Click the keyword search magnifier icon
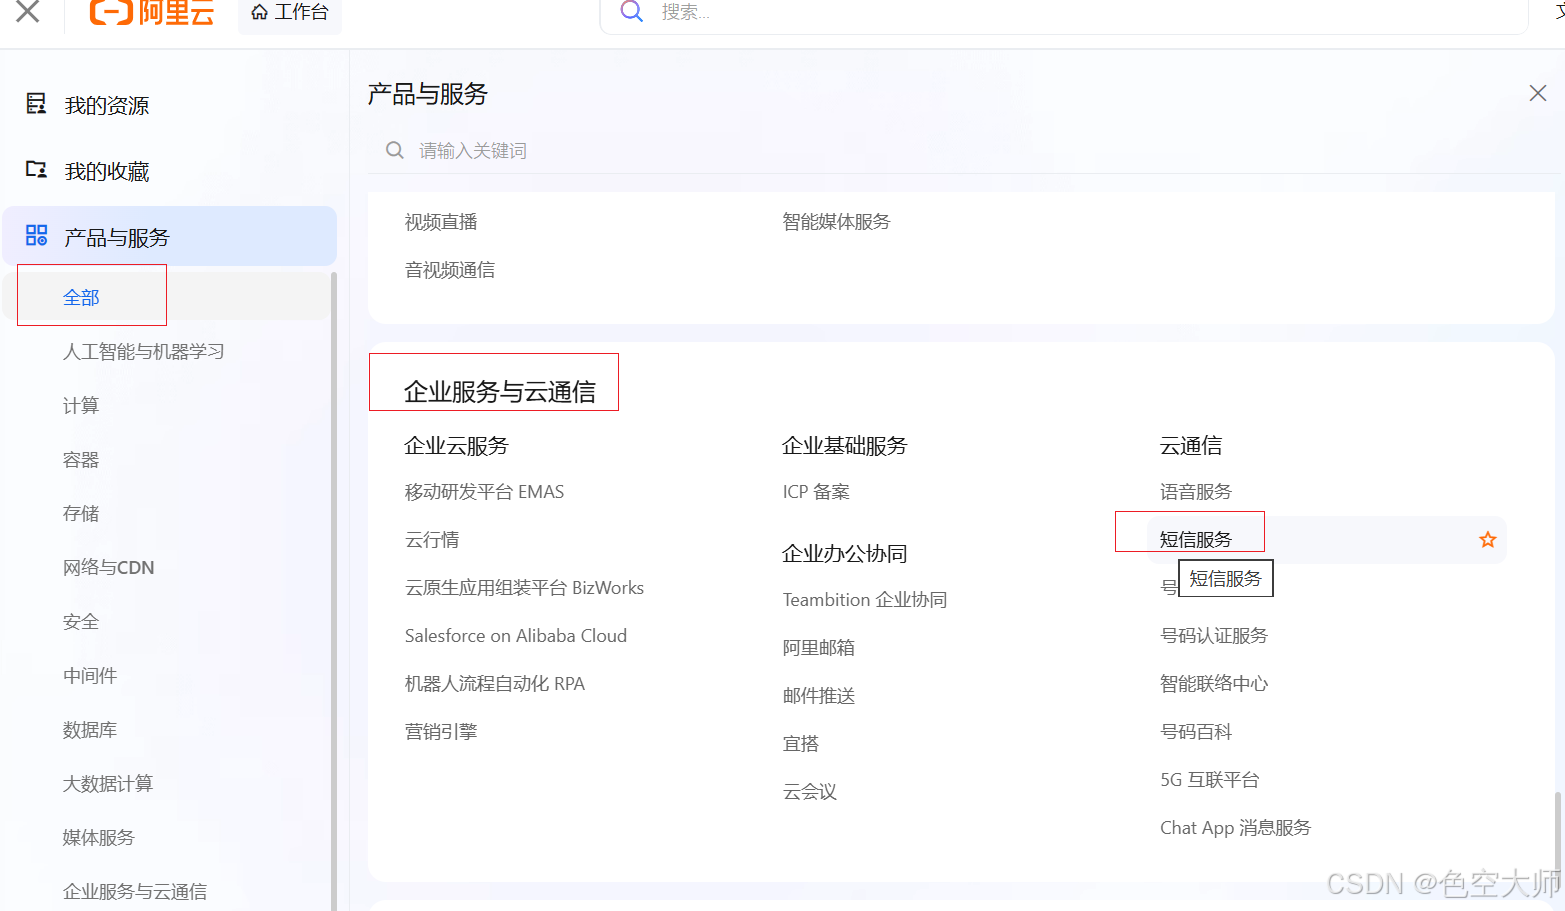This screenshot has width=1565, height=911. click(x=395, y=150)
